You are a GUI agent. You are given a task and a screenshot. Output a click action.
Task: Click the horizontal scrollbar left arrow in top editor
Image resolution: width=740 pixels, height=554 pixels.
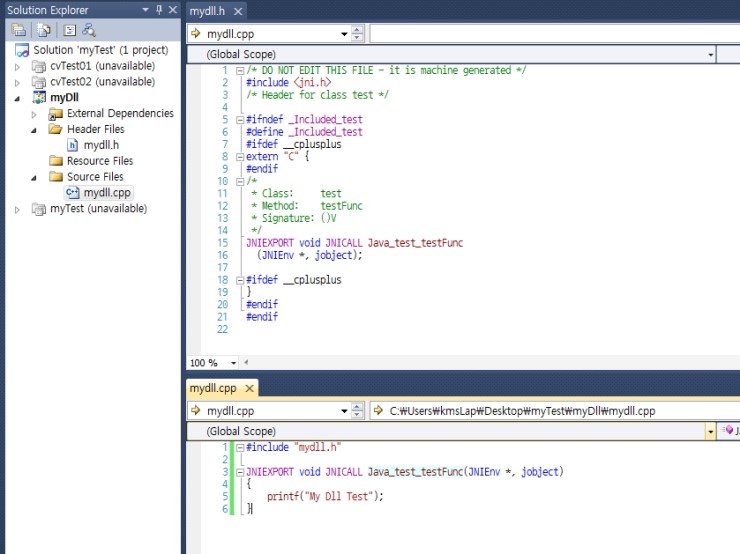tap(246, 362)
